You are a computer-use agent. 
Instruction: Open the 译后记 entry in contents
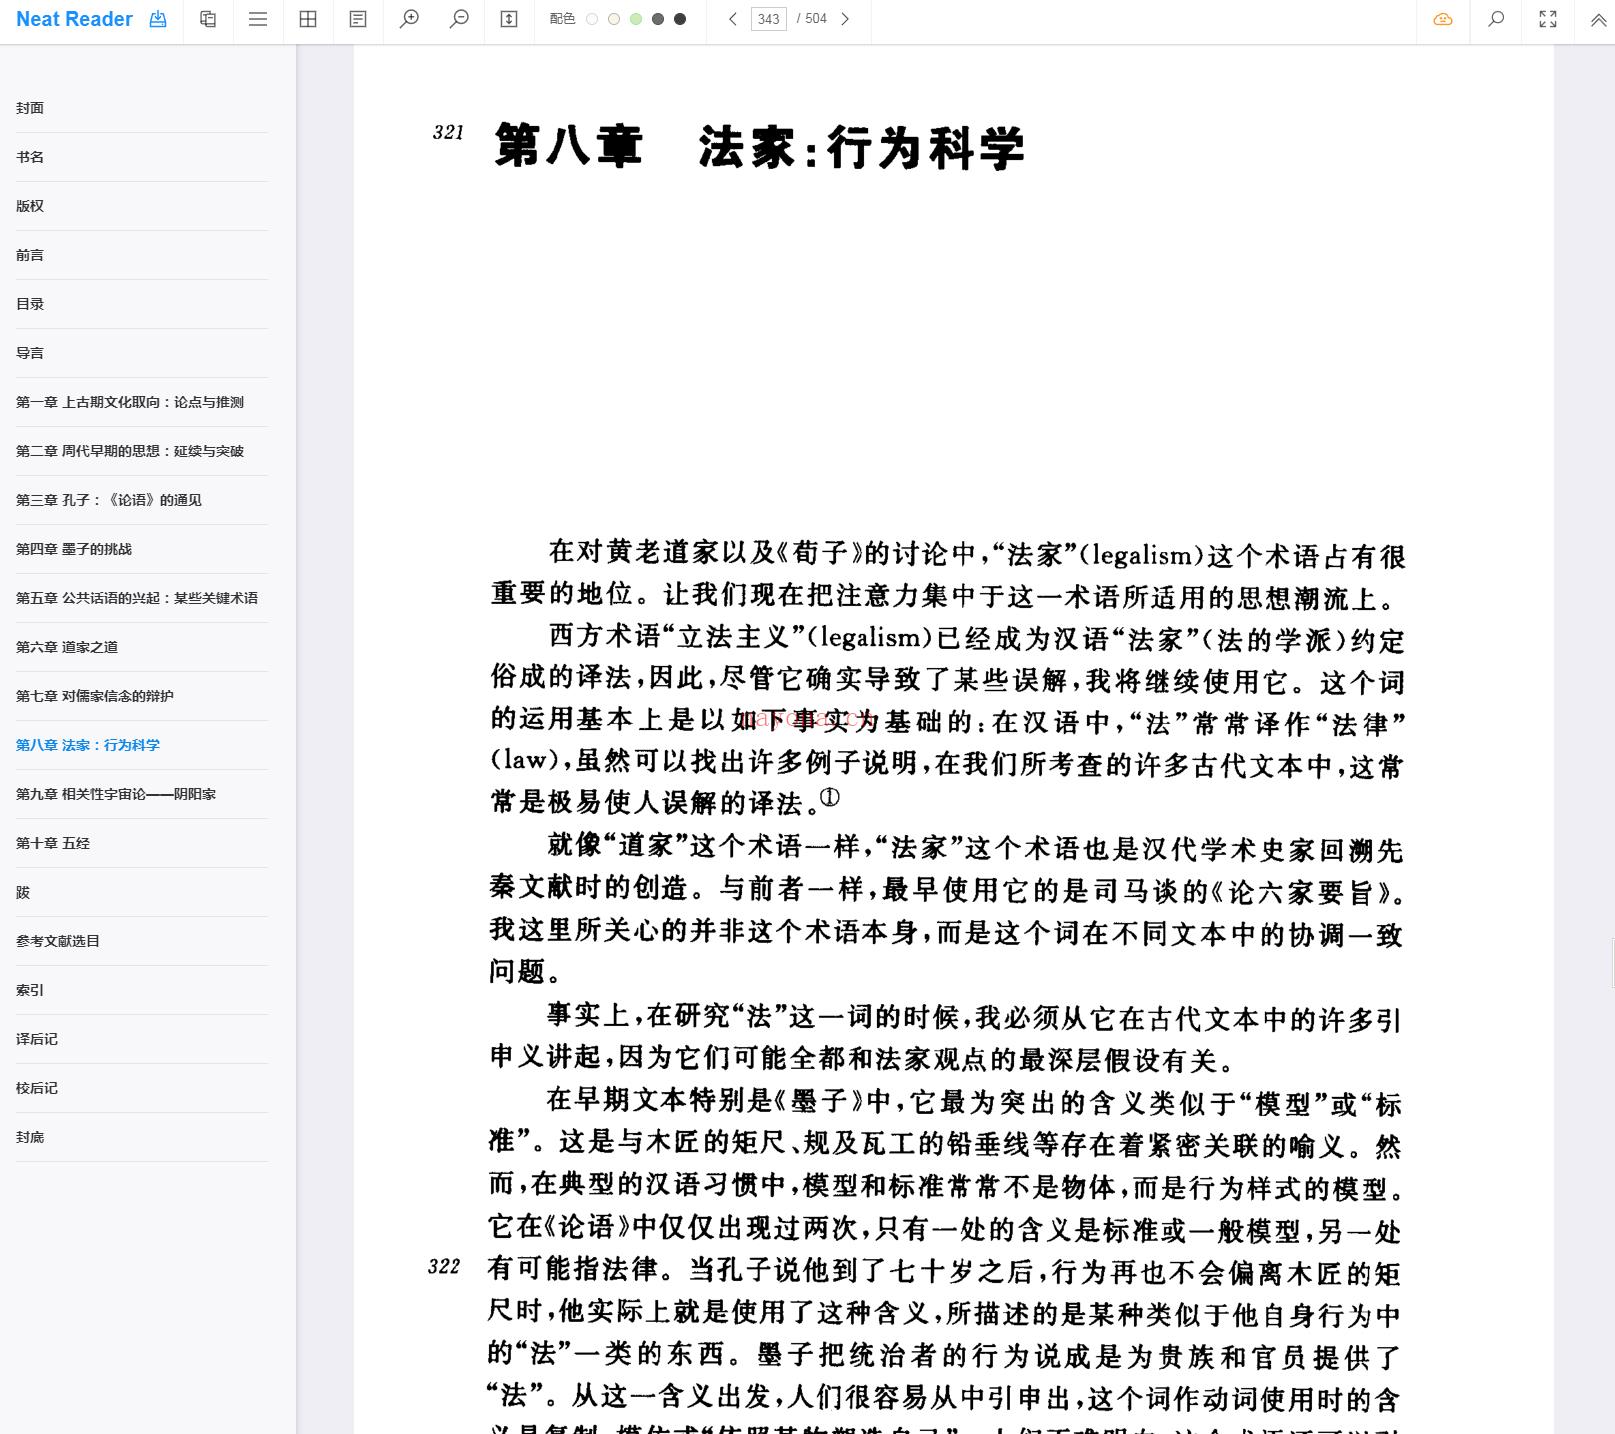click(37, 1039)
